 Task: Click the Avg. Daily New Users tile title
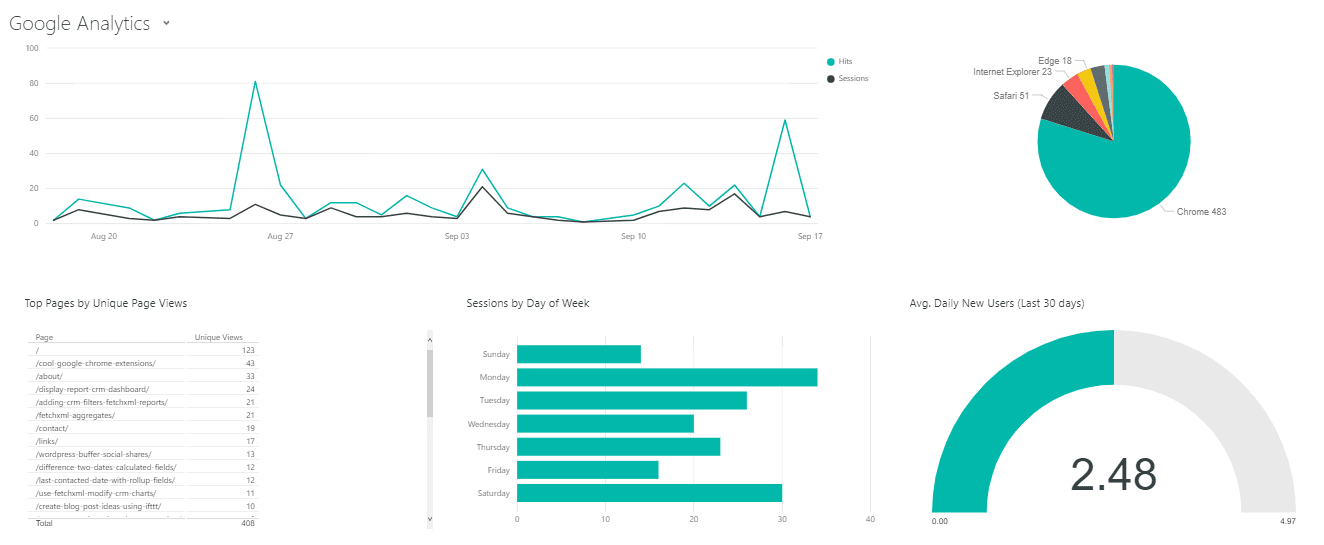997,303
